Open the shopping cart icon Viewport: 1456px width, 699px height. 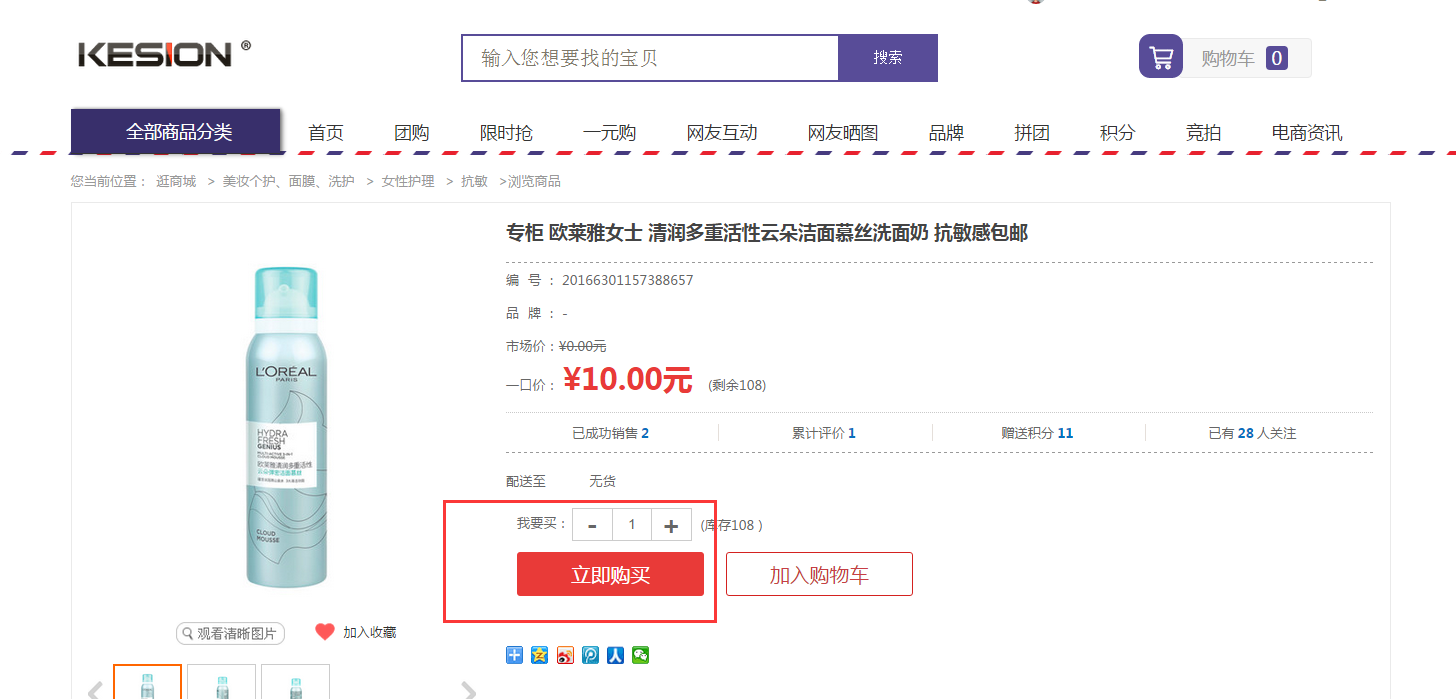coord(1161,57)
